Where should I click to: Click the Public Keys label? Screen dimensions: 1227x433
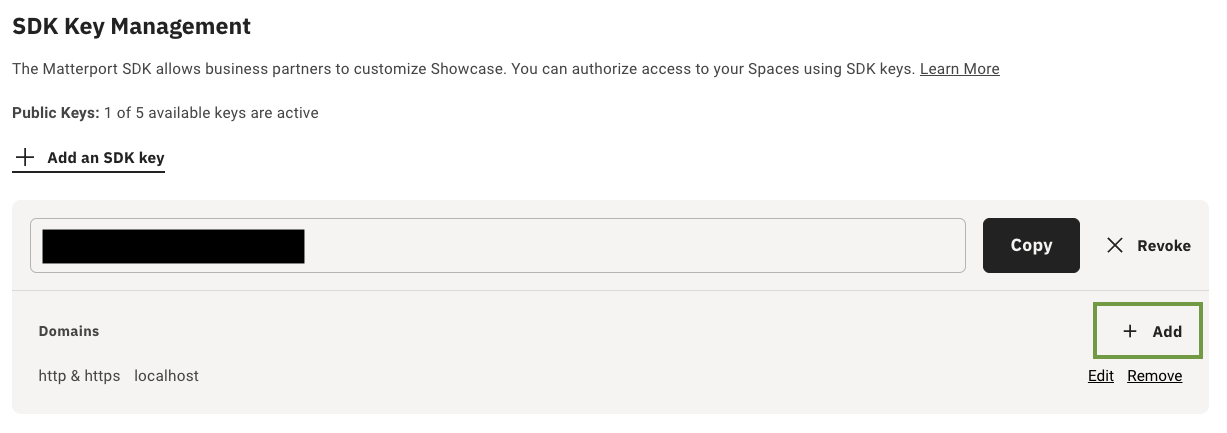click(55, 113)
